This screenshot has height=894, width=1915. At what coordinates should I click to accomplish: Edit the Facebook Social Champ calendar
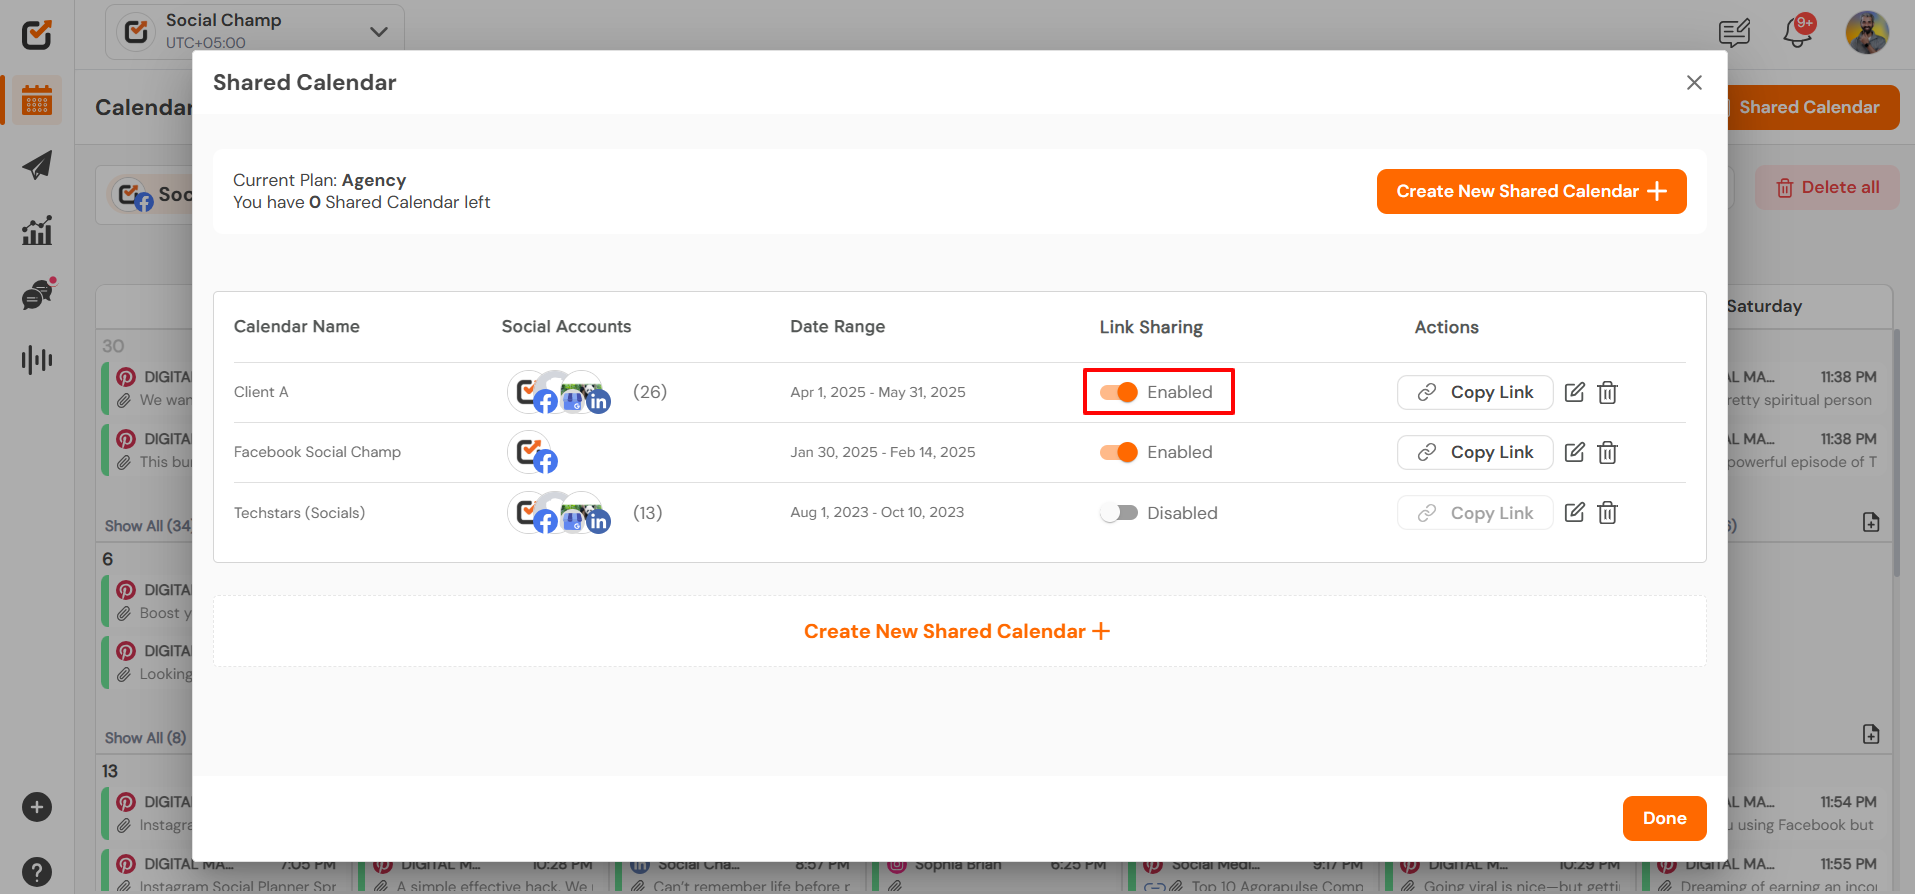[1574, 452]
